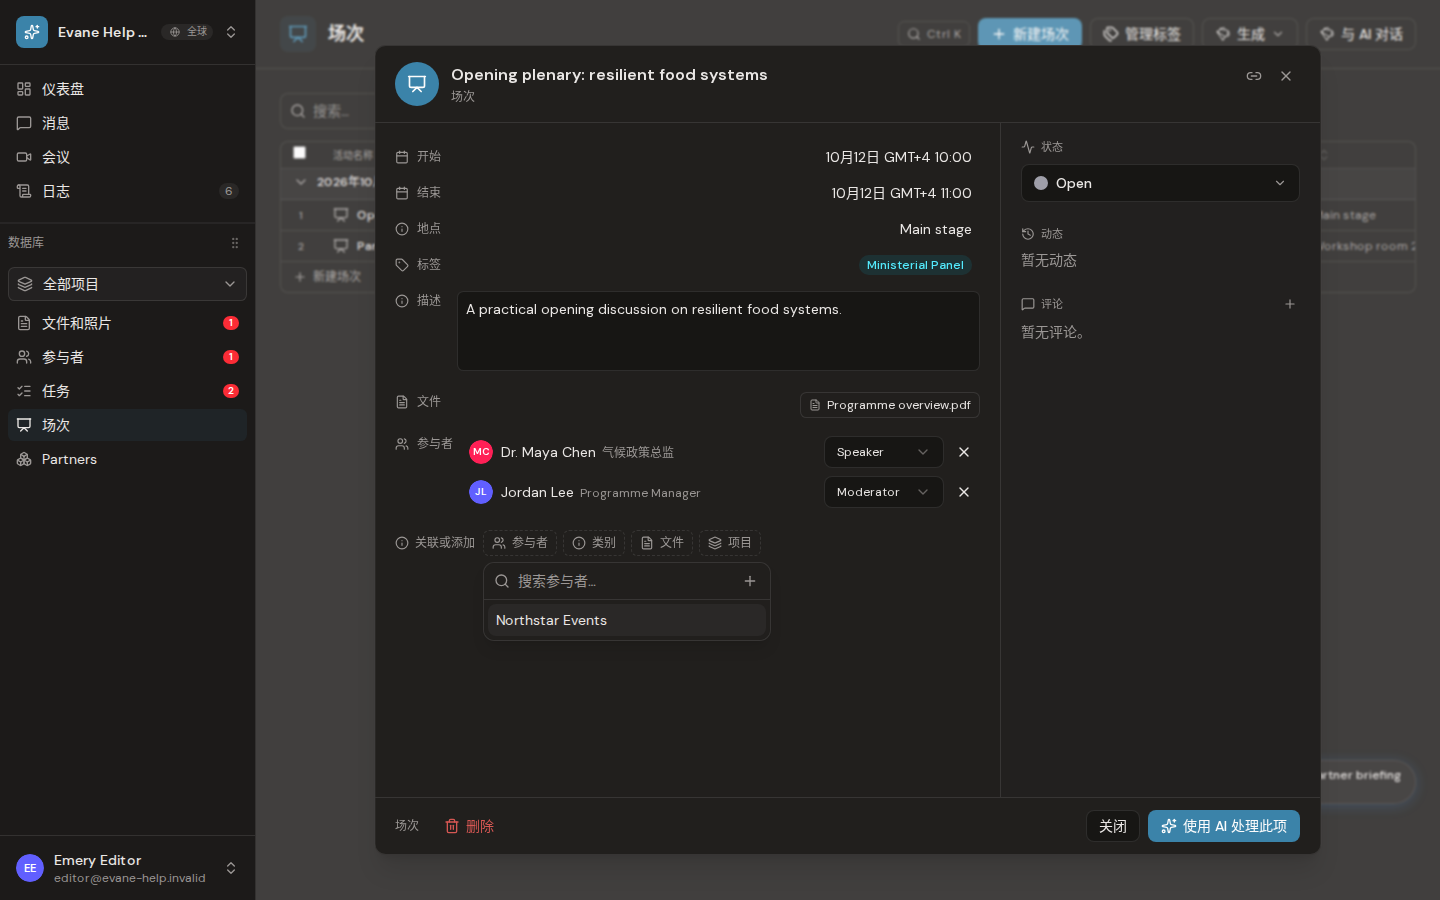Open Moderator role dropdown for Jordan Lee

883,492
